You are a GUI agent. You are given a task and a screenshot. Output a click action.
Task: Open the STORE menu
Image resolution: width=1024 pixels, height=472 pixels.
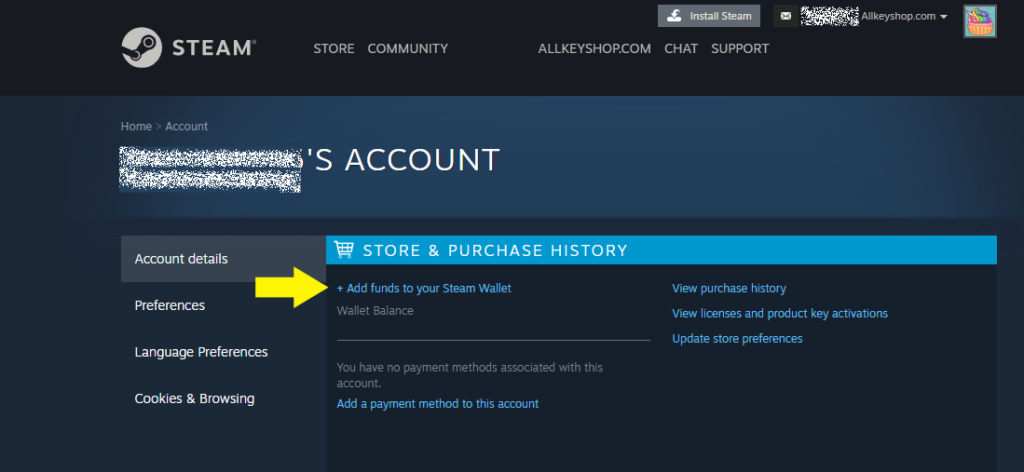pyautogui.click(x=333, y=48)
